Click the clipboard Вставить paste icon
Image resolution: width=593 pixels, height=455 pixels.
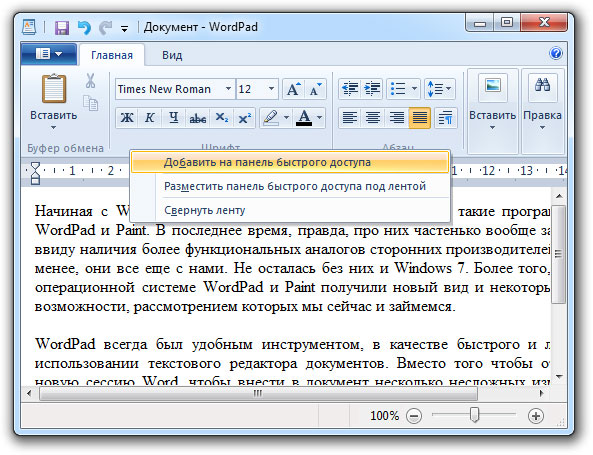coord(54,89)
